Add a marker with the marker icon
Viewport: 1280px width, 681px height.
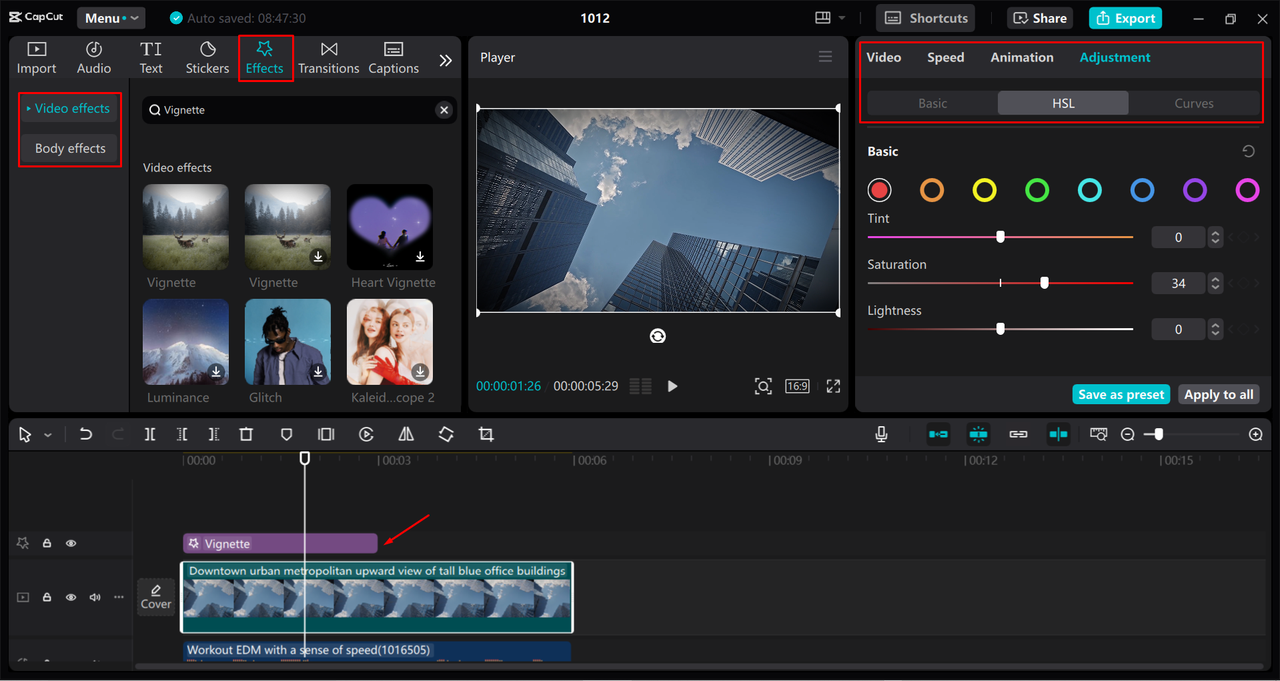click(286, 434)
